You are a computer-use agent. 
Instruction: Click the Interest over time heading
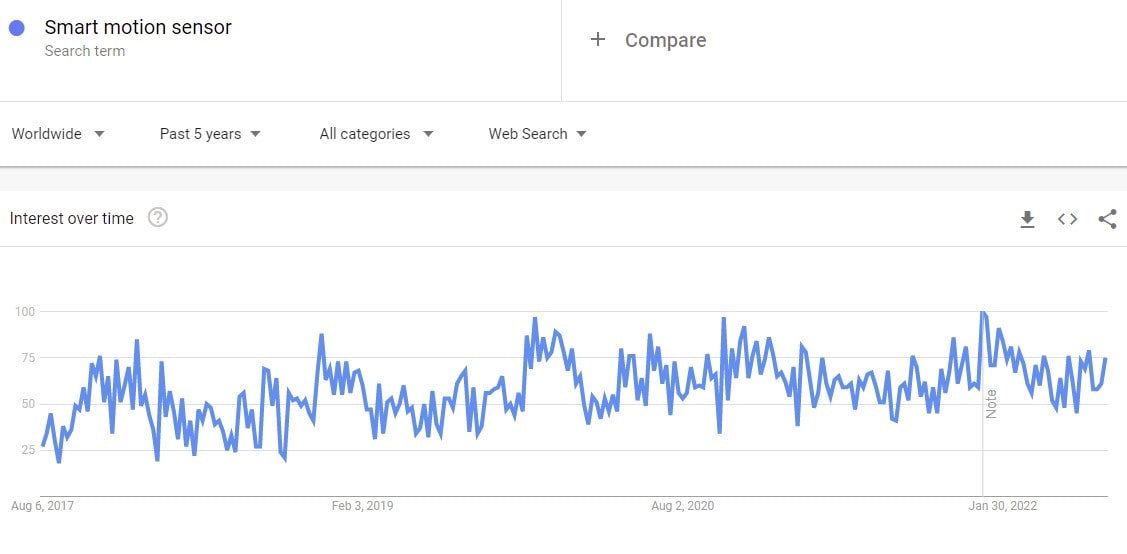point(72,219)
